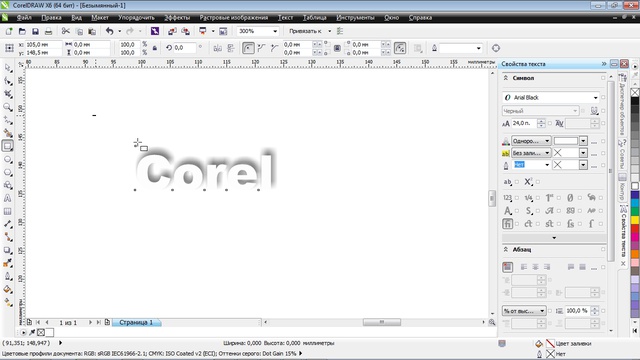Select the Crop tool in the toolbox

[x=8, y=94]
